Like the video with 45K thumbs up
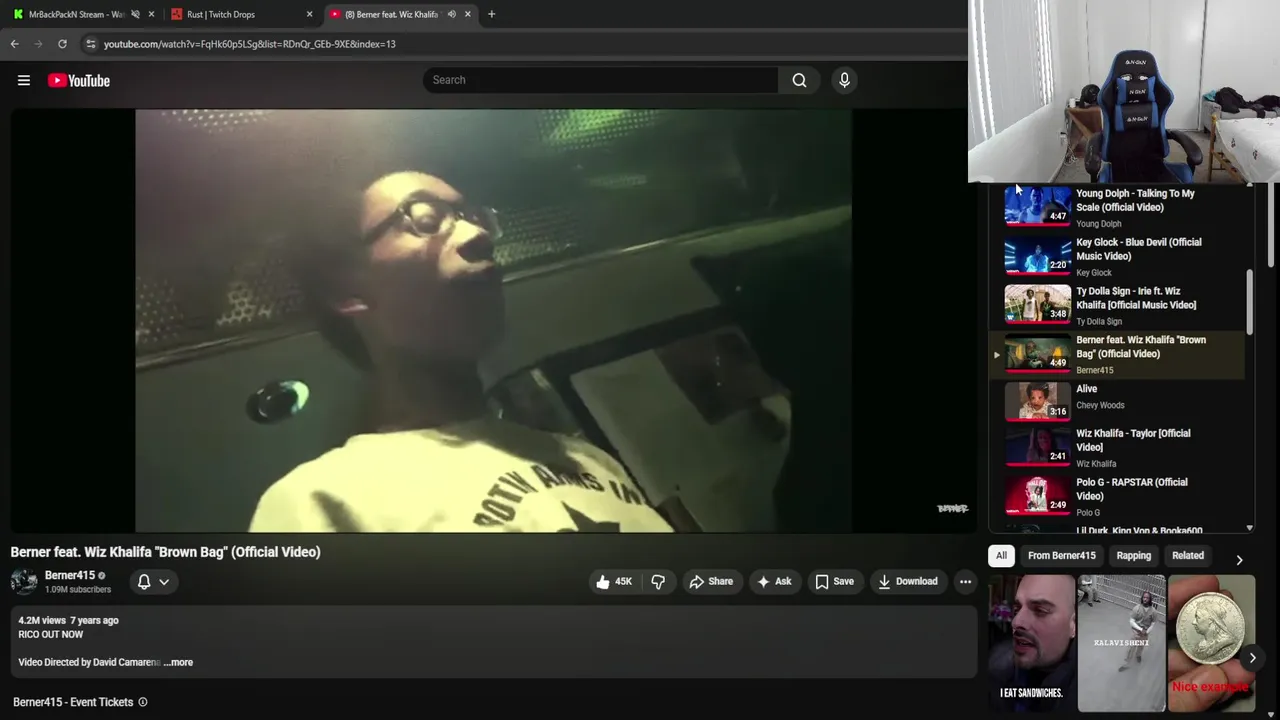This screenshot has width=1280, height=720. click(x=614, y=581)
